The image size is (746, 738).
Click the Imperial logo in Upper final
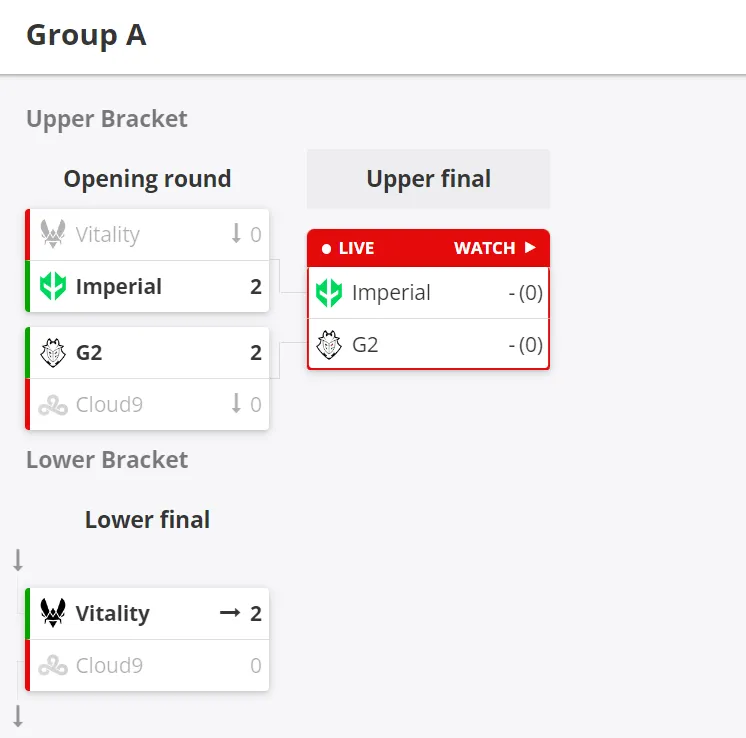click(x=329, y=293)
